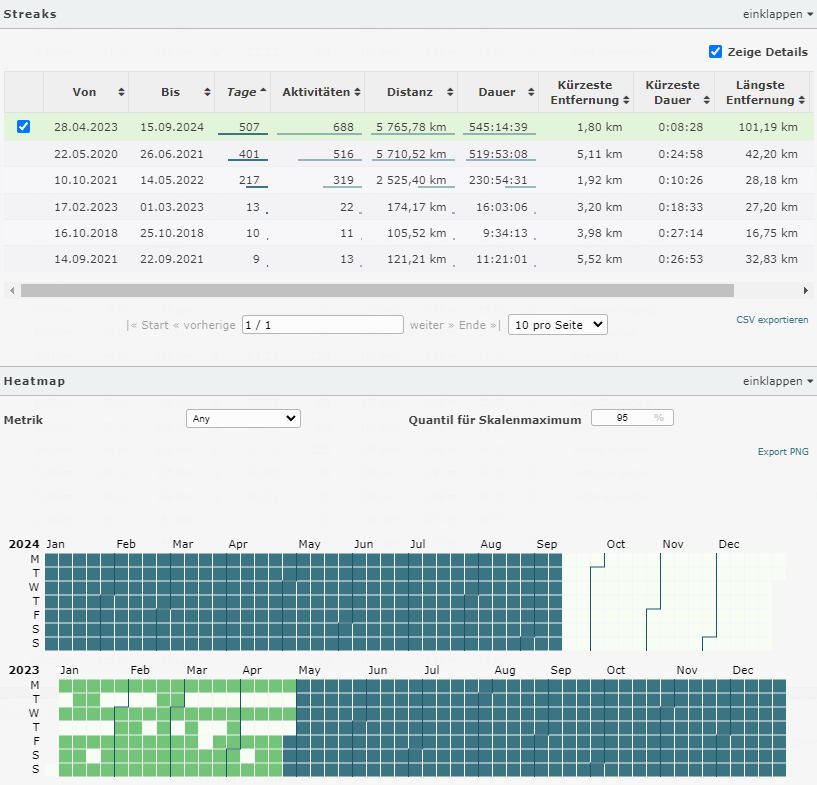Screen dimensions: 817x785
Task: Click the horizontal scrollbar left arrow
Action: tap(11, 290)
